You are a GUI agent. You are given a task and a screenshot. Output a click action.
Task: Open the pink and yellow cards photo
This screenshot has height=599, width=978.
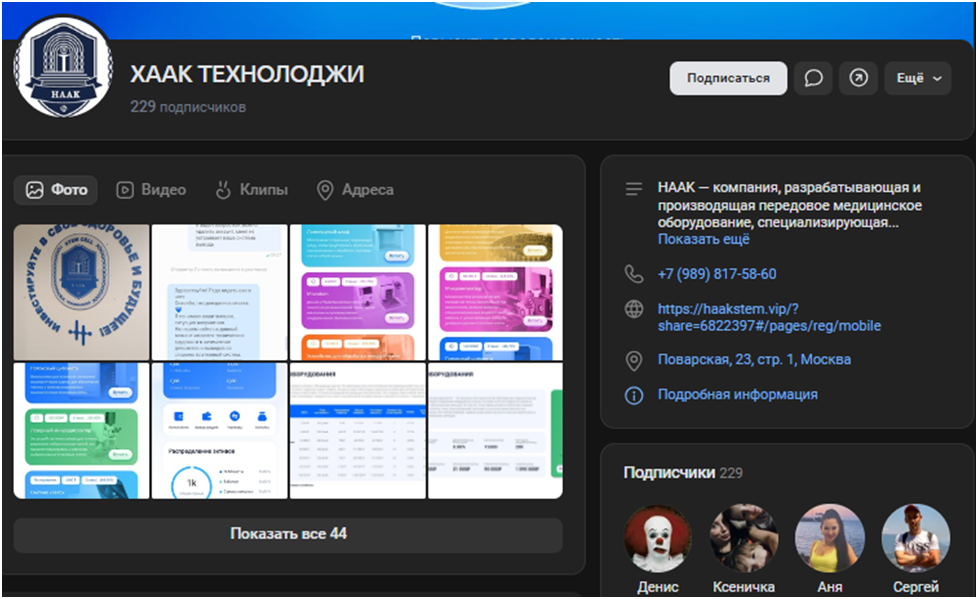[x=495, y=292]
